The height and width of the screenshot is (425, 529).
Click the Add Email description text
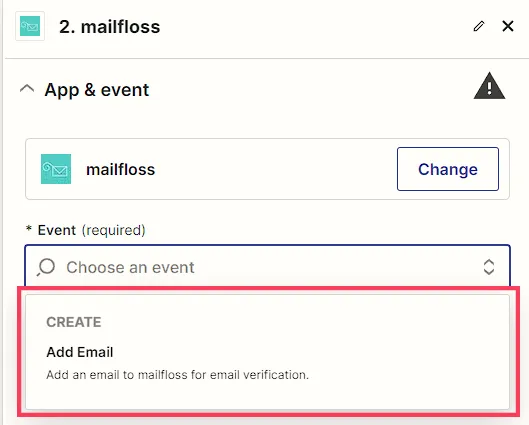pos(177,375)
